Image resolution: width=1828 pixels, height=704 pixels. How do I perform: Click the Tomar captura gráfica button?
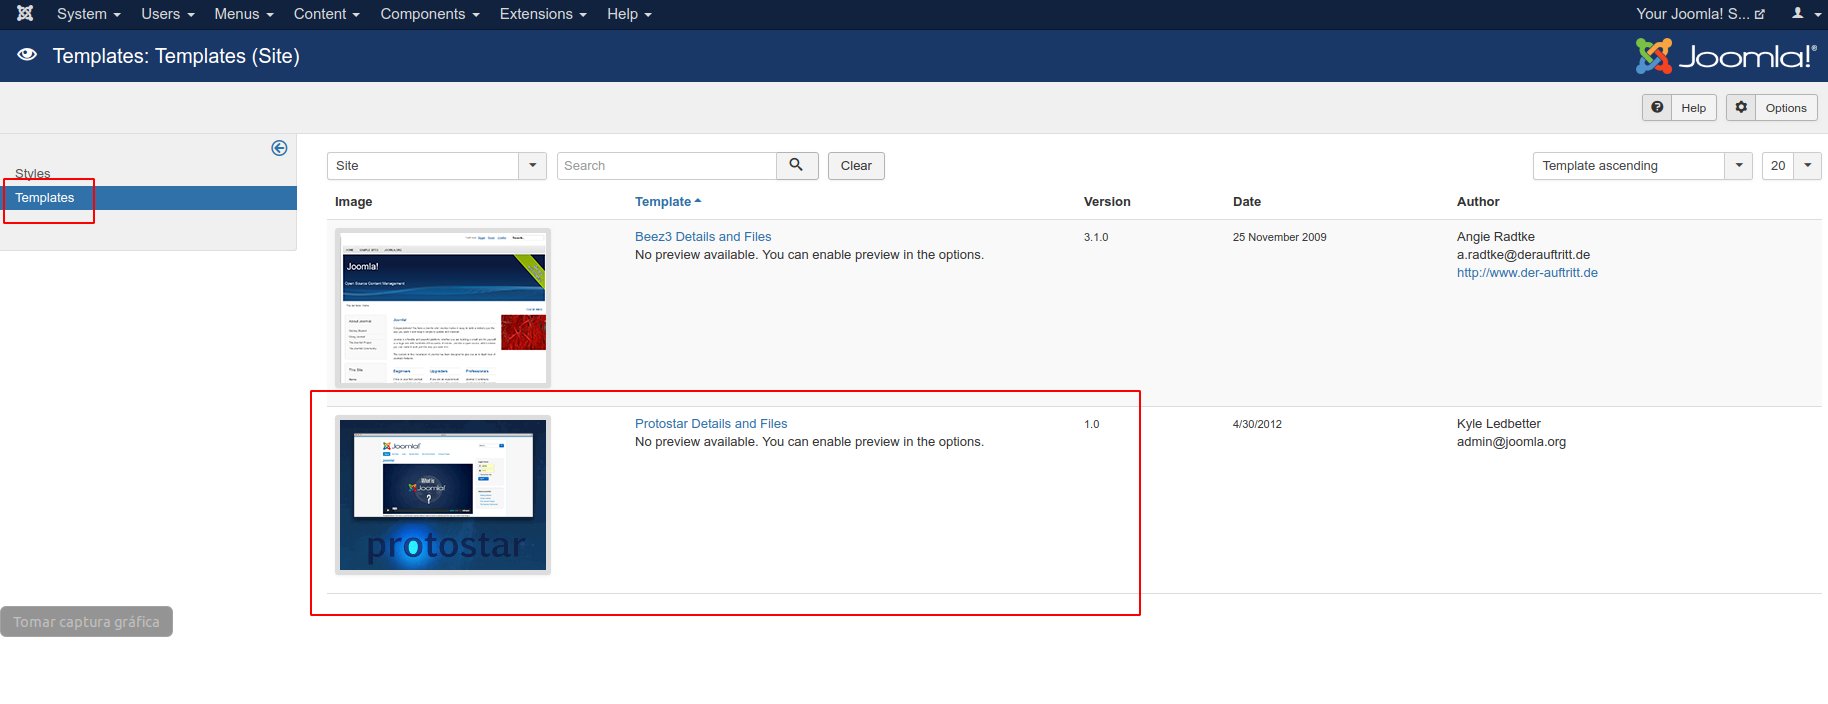pyautogui.click(x=86, y=622)
